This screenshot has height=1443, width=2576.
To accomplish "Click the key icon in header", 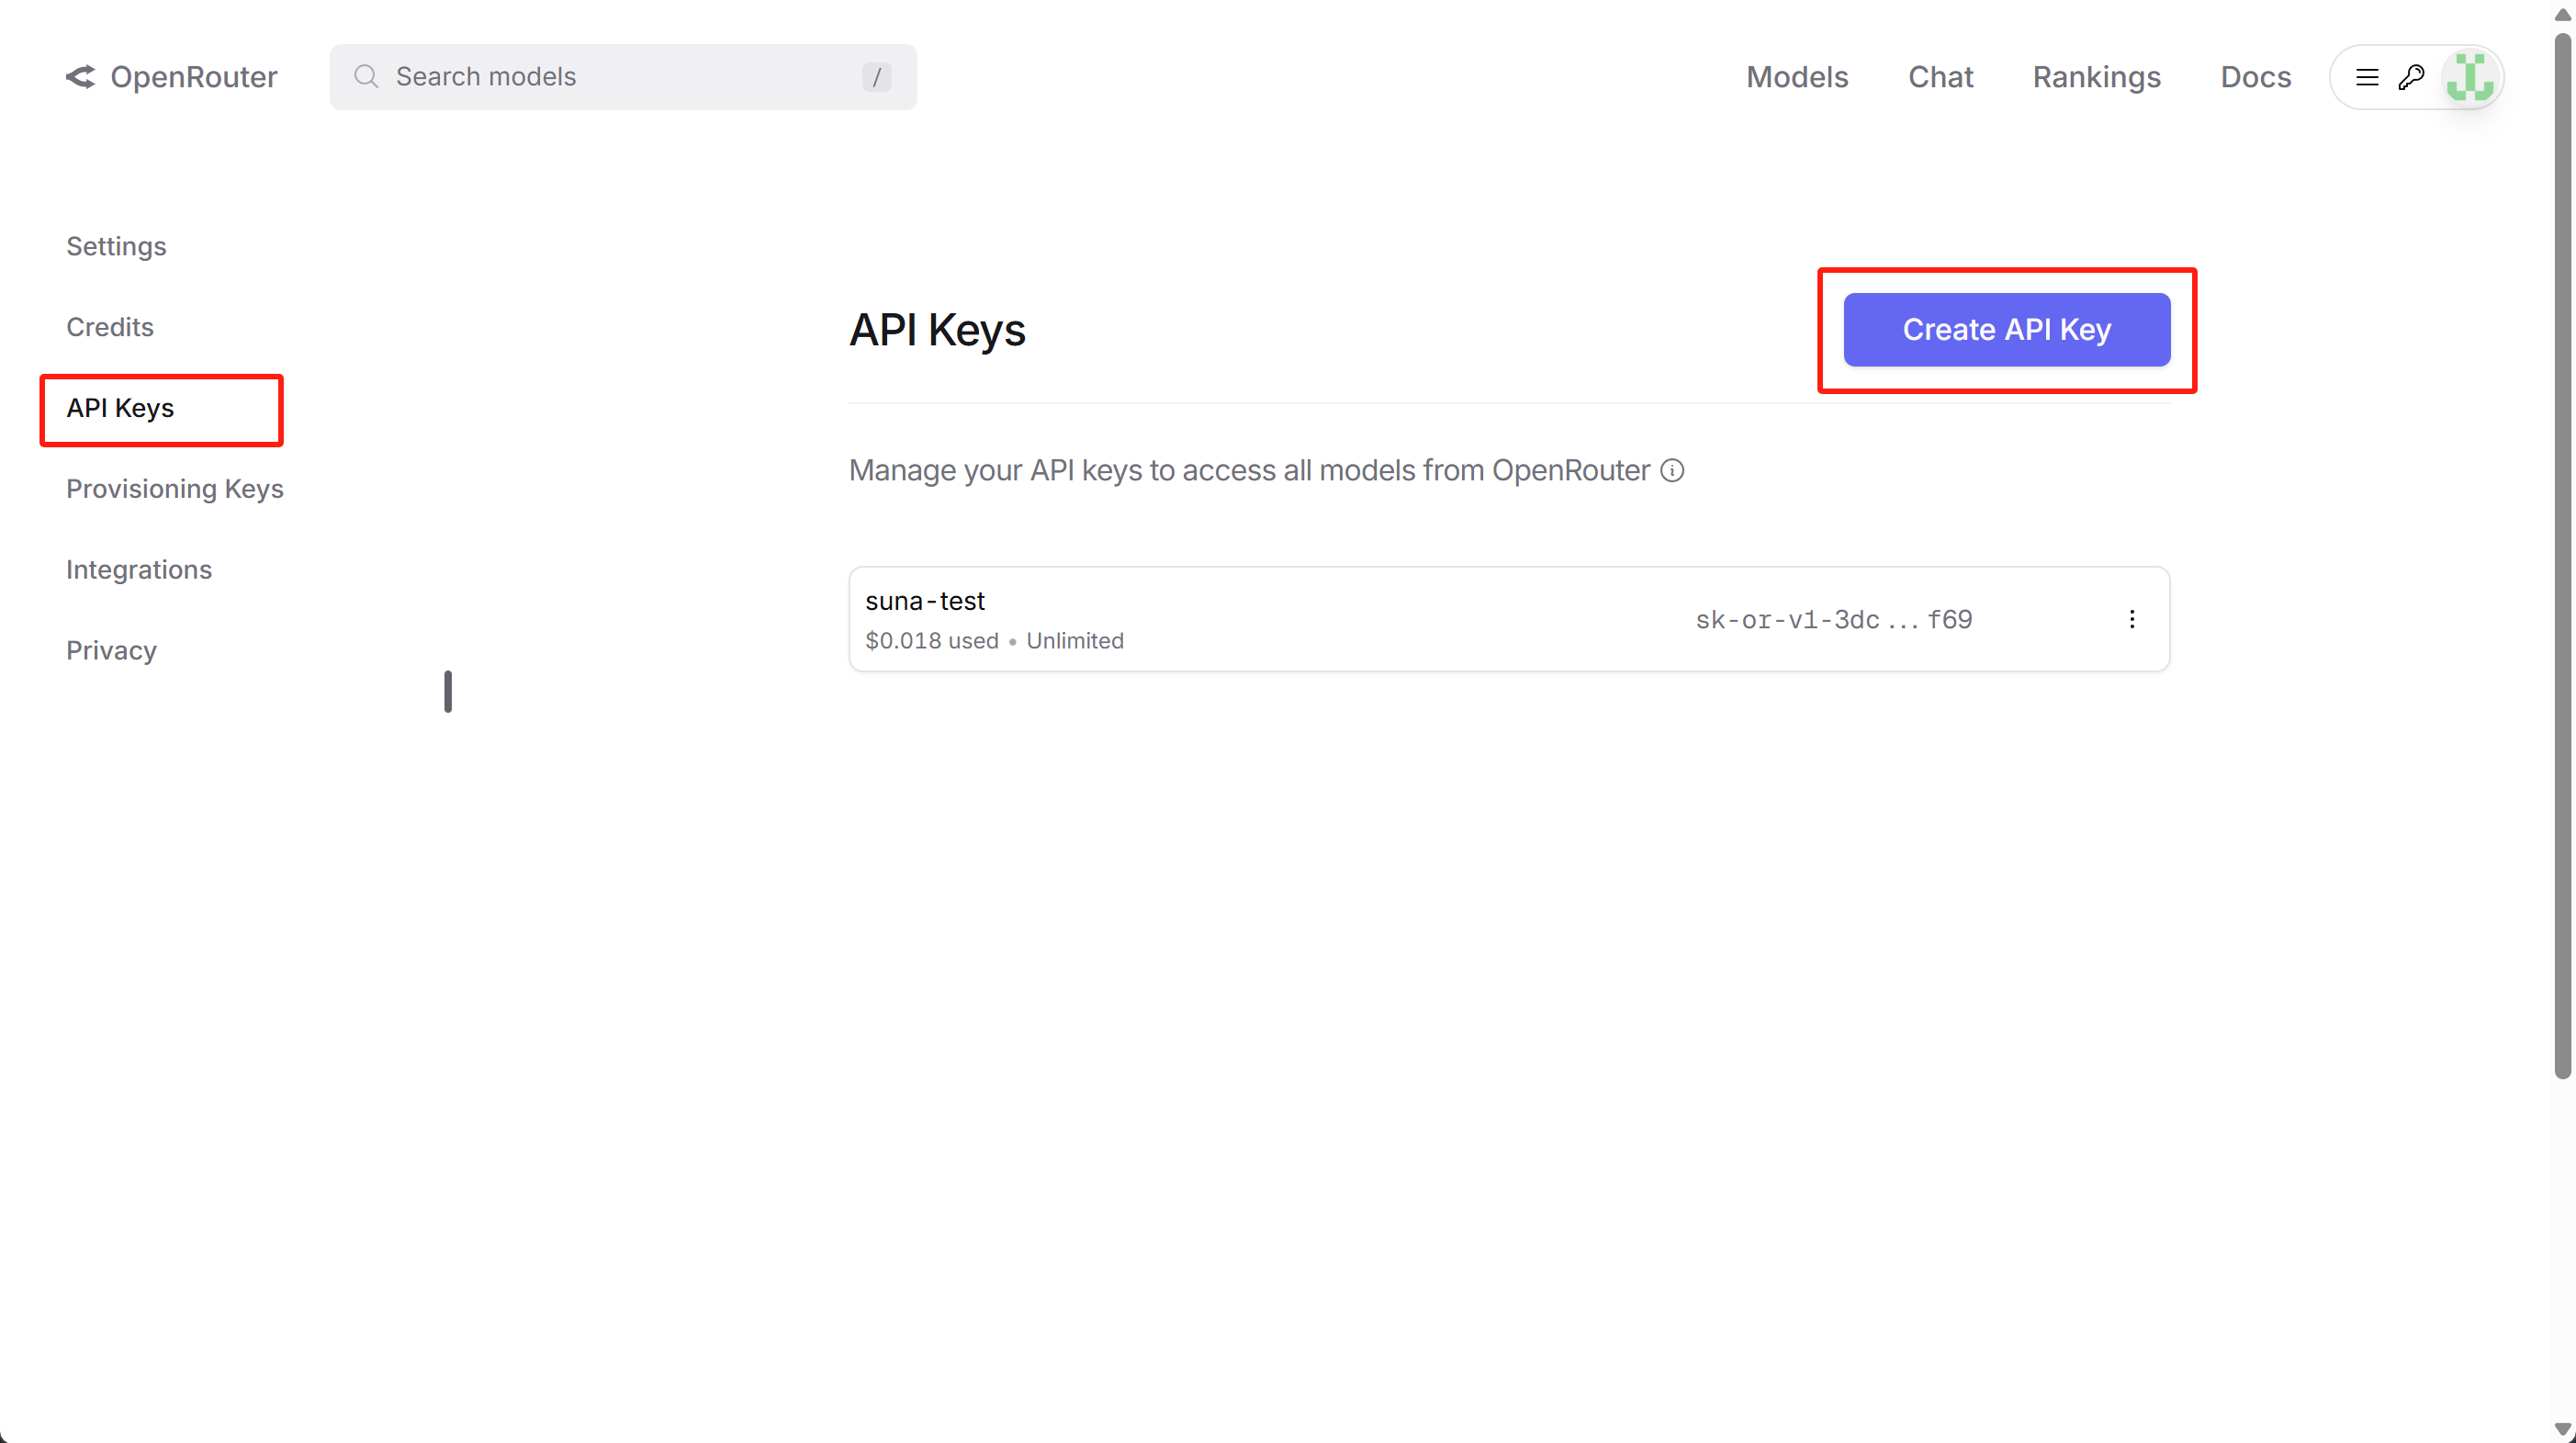I will [2411, 77].
